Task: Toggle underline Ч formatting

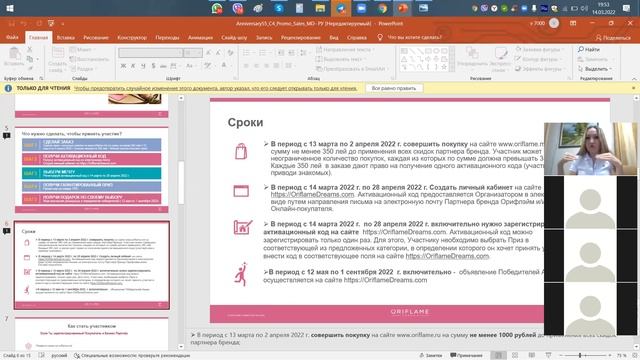Action: pyautogui.click(x=143, y=66)
